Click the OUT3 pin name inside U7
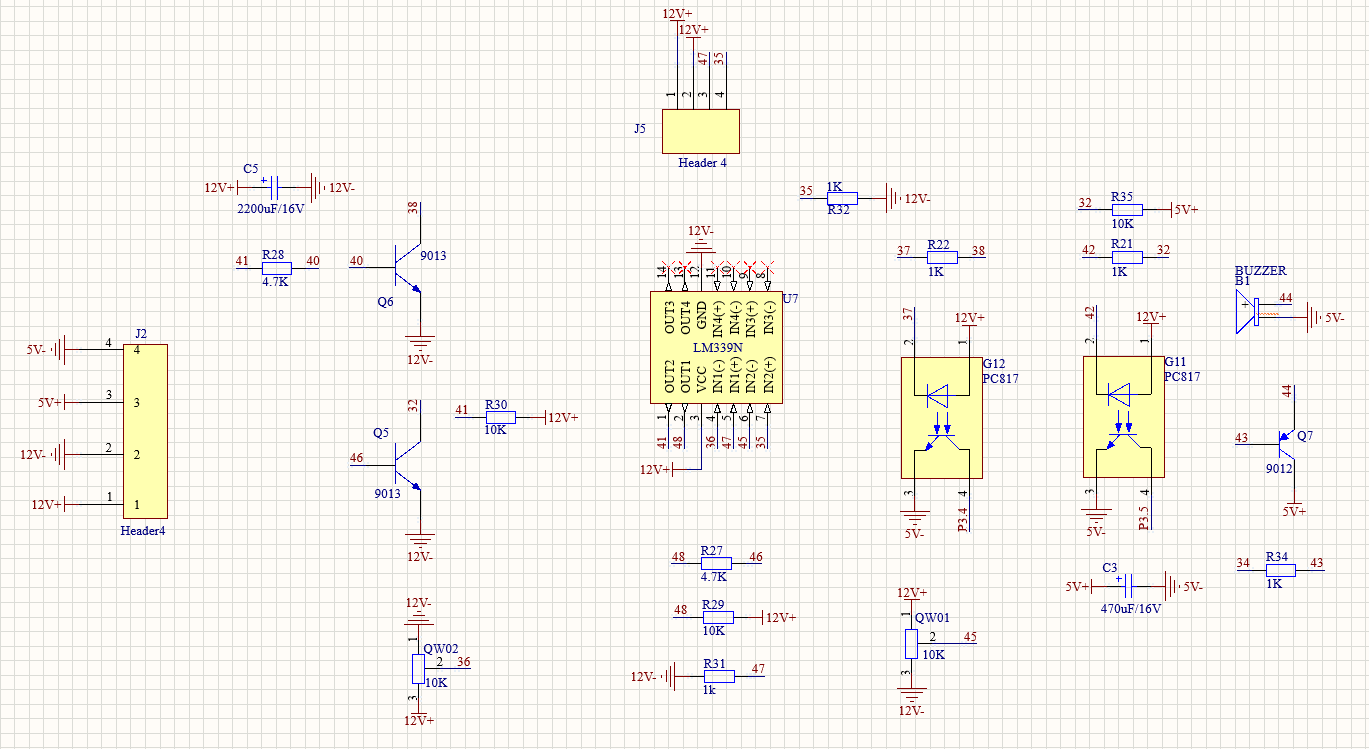Image resolution: width=1369 pixels, height=749 pixels. (x=669, y=317)
